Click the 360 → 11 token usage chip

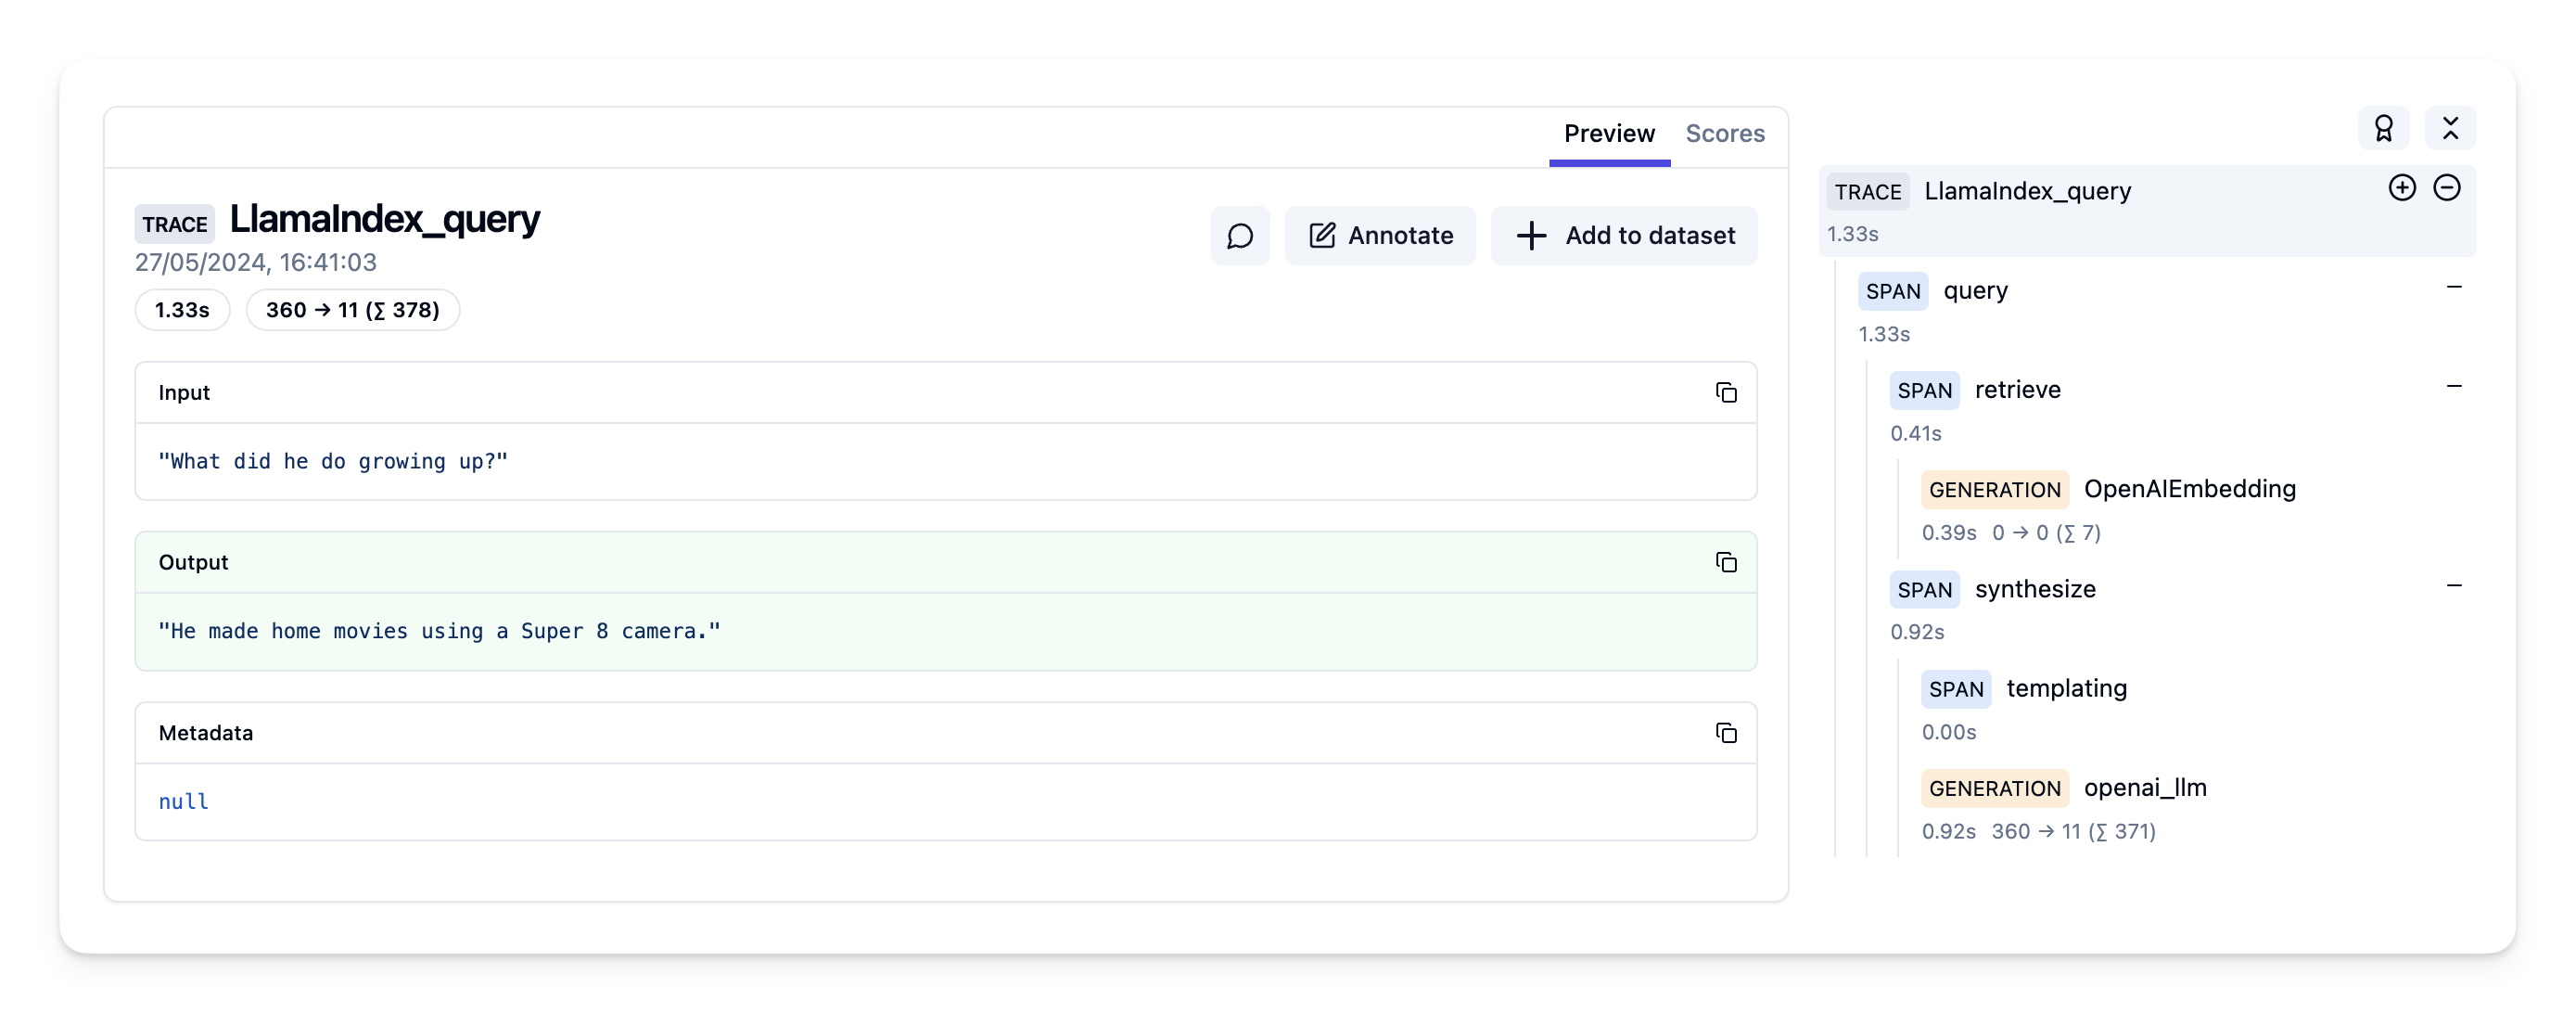pos(353,310)
